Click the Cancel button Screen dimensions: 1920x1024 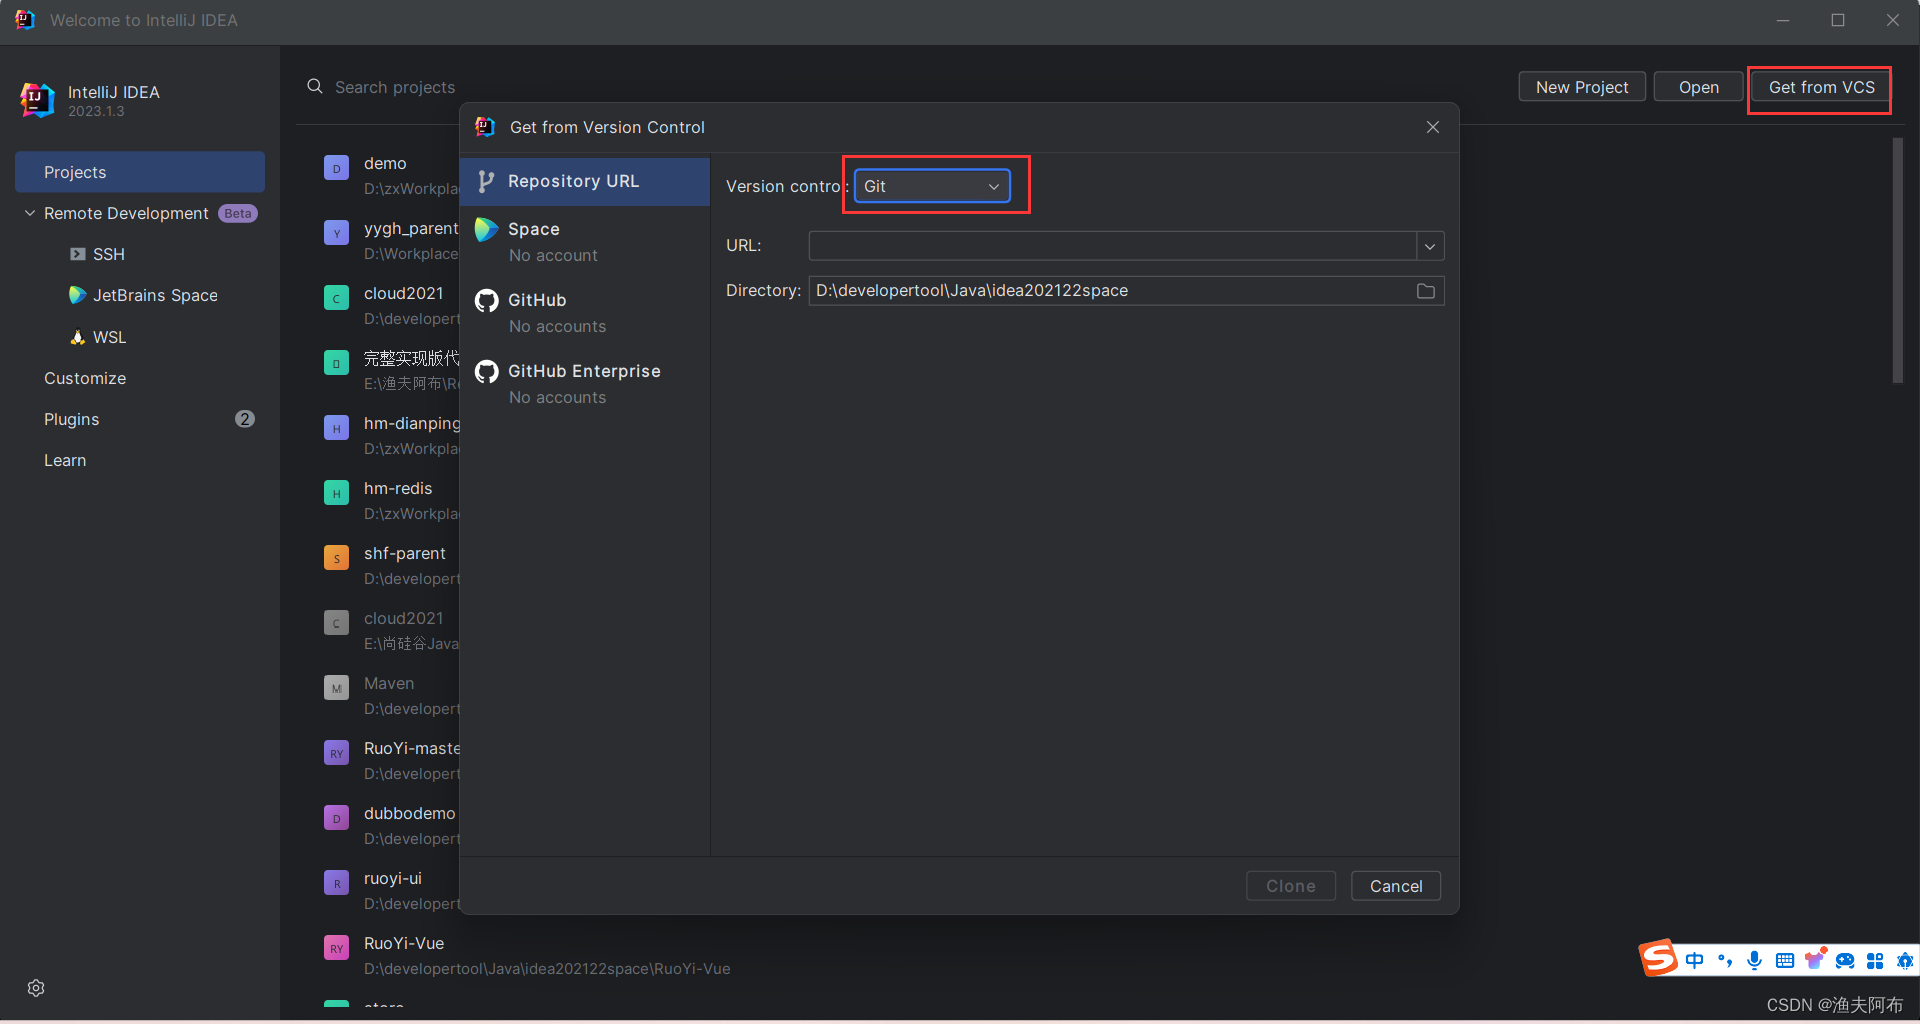pyautogui.click(x=1395, y=886)
